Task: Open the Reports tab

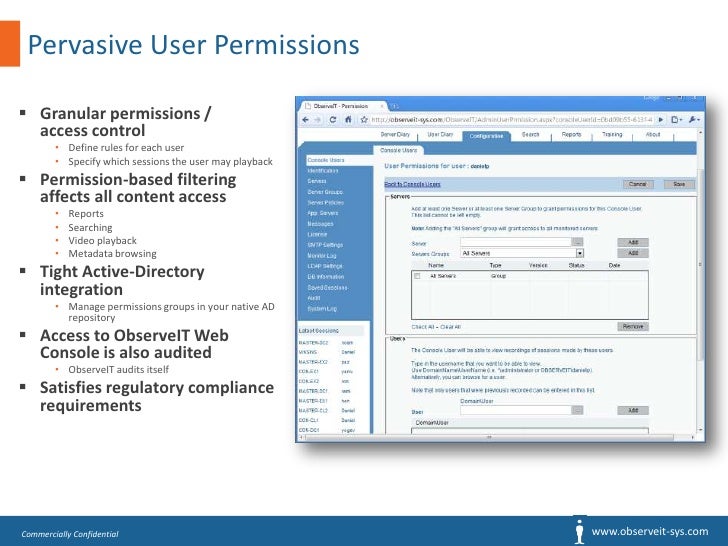Action: coord(571,135)
